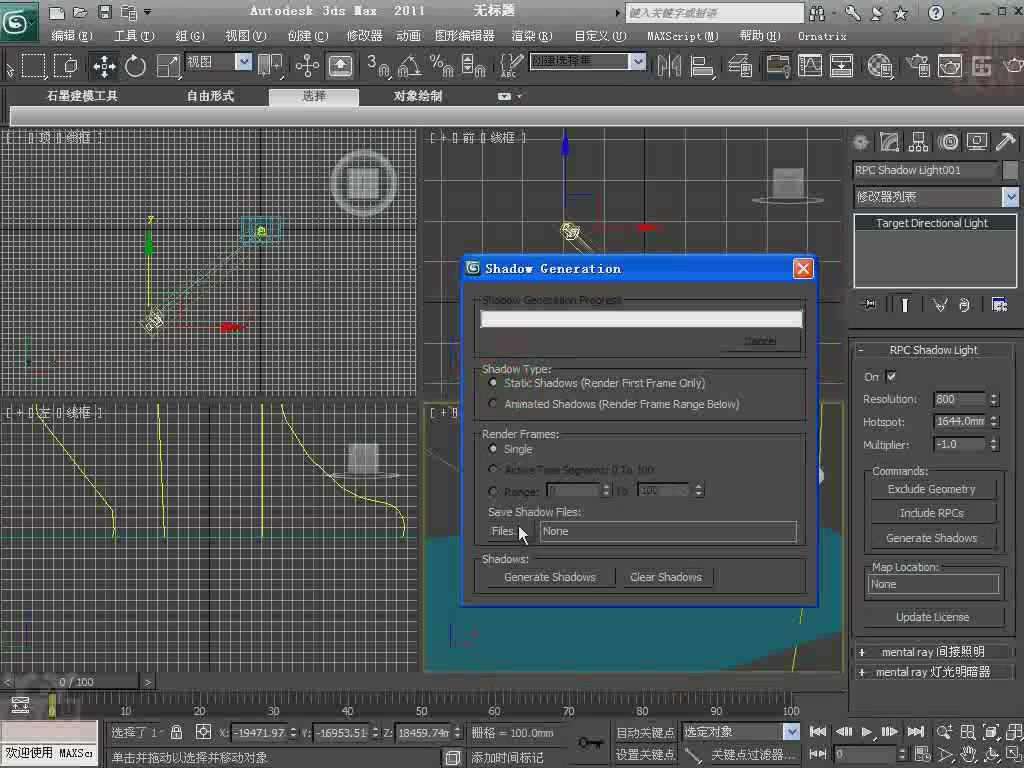Click Include RPCs button
This screenshot has height=768, width=1024.
click(x=931, y=513)
